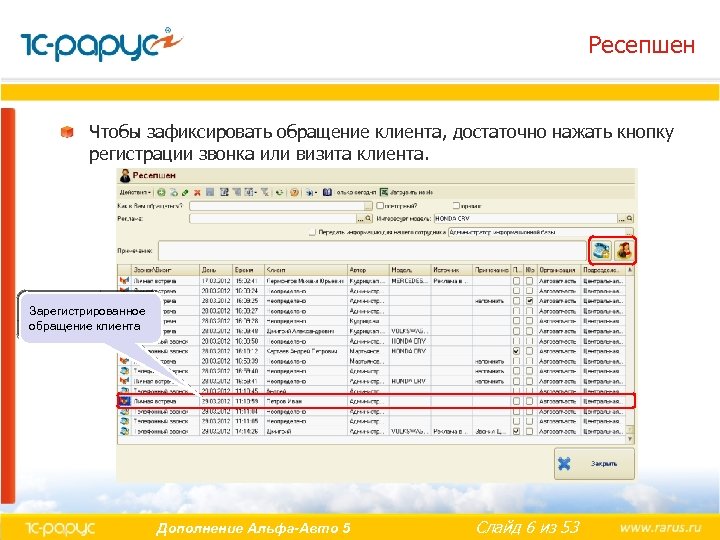Click the MERCEDES model cell
The image size is (720, 540).
pos(410,281)
